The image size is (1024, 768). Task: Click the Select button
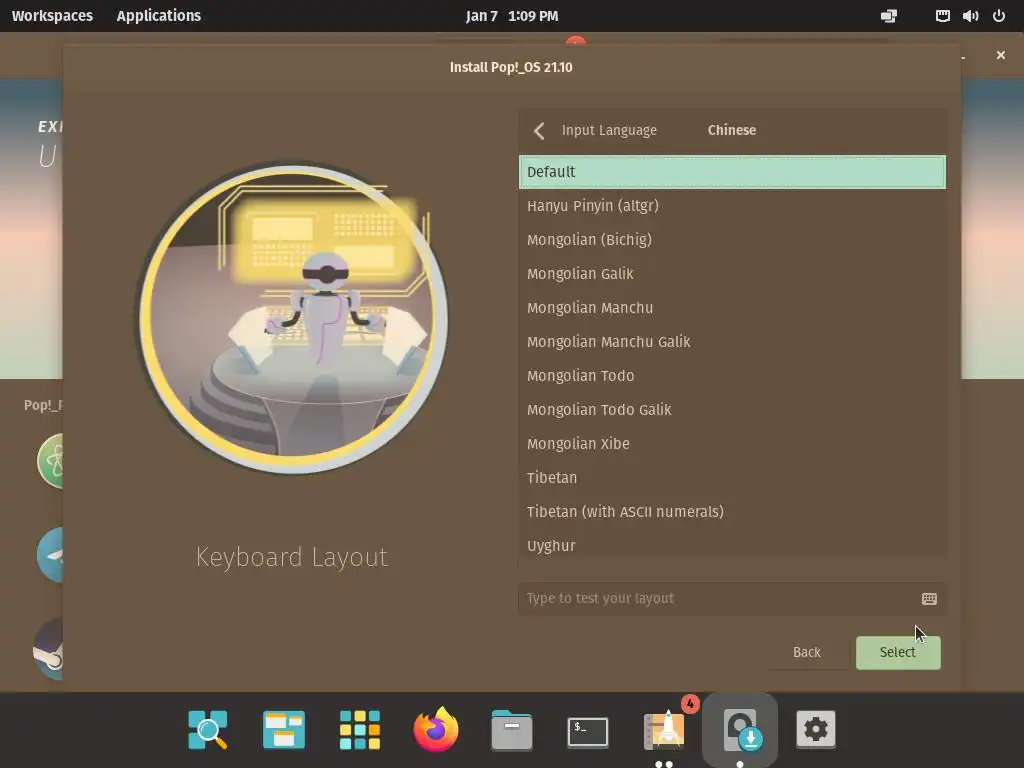(898, 652)
